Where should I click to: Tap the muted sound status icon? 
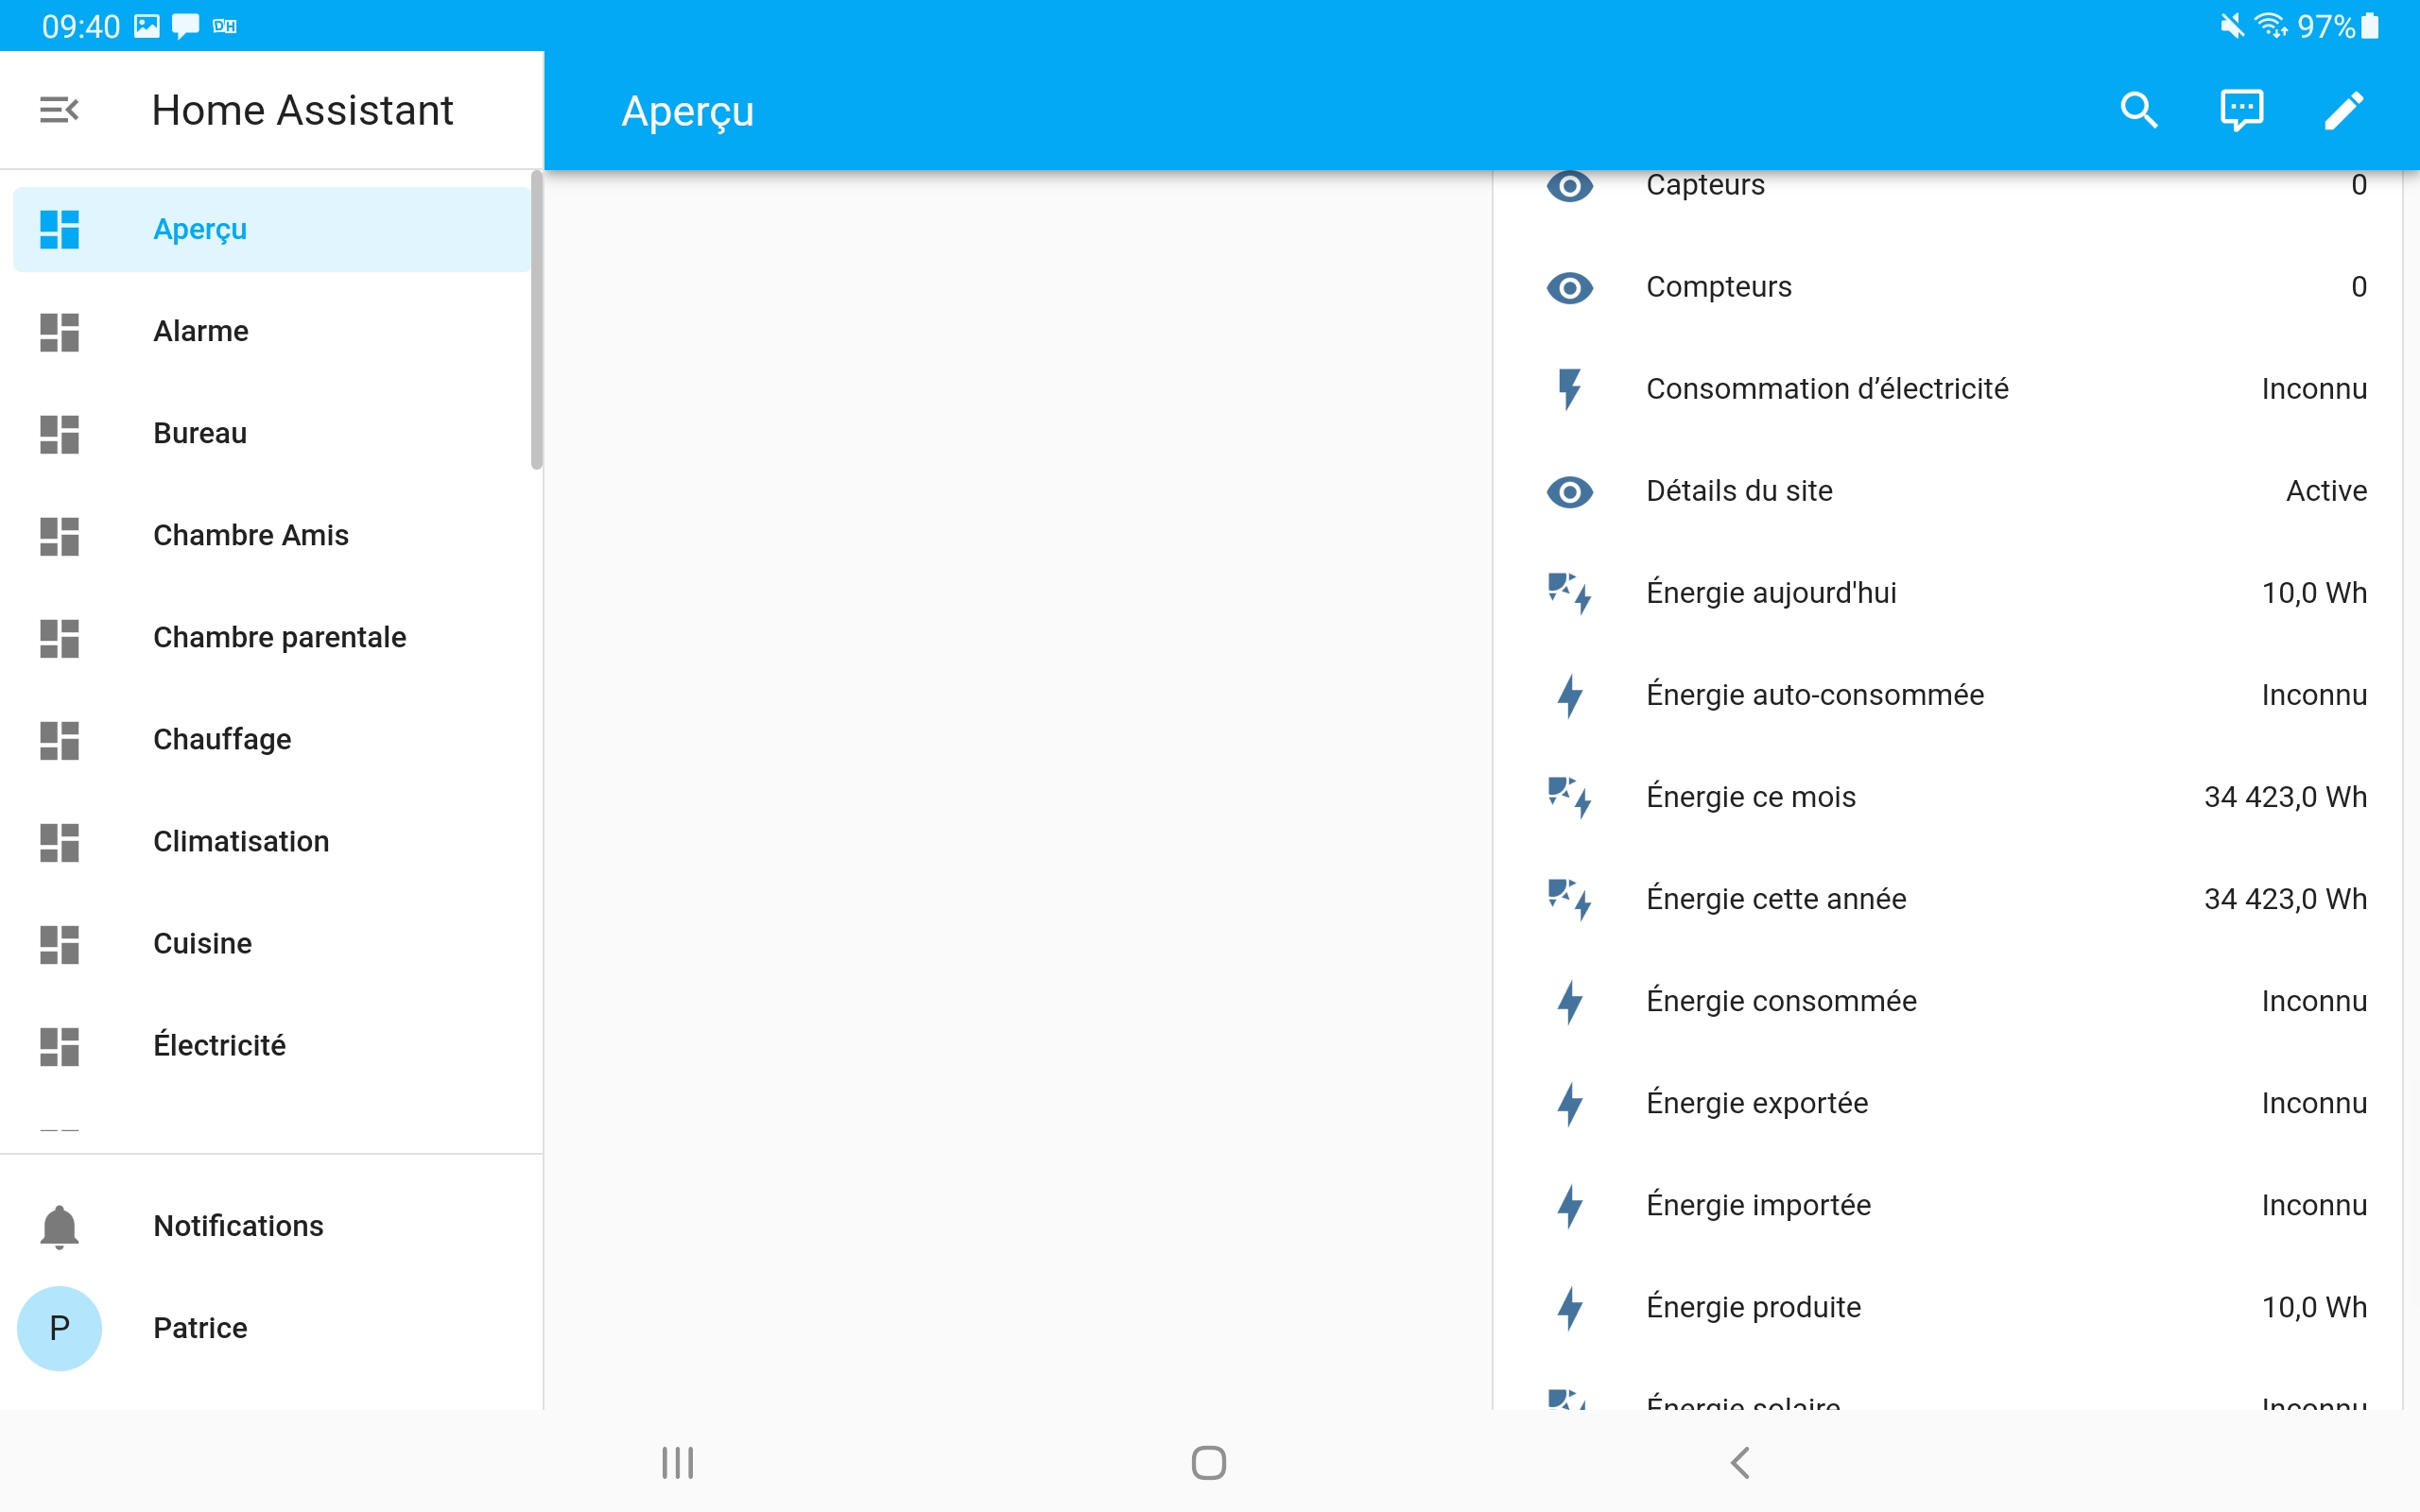(x=2231, y=26)
